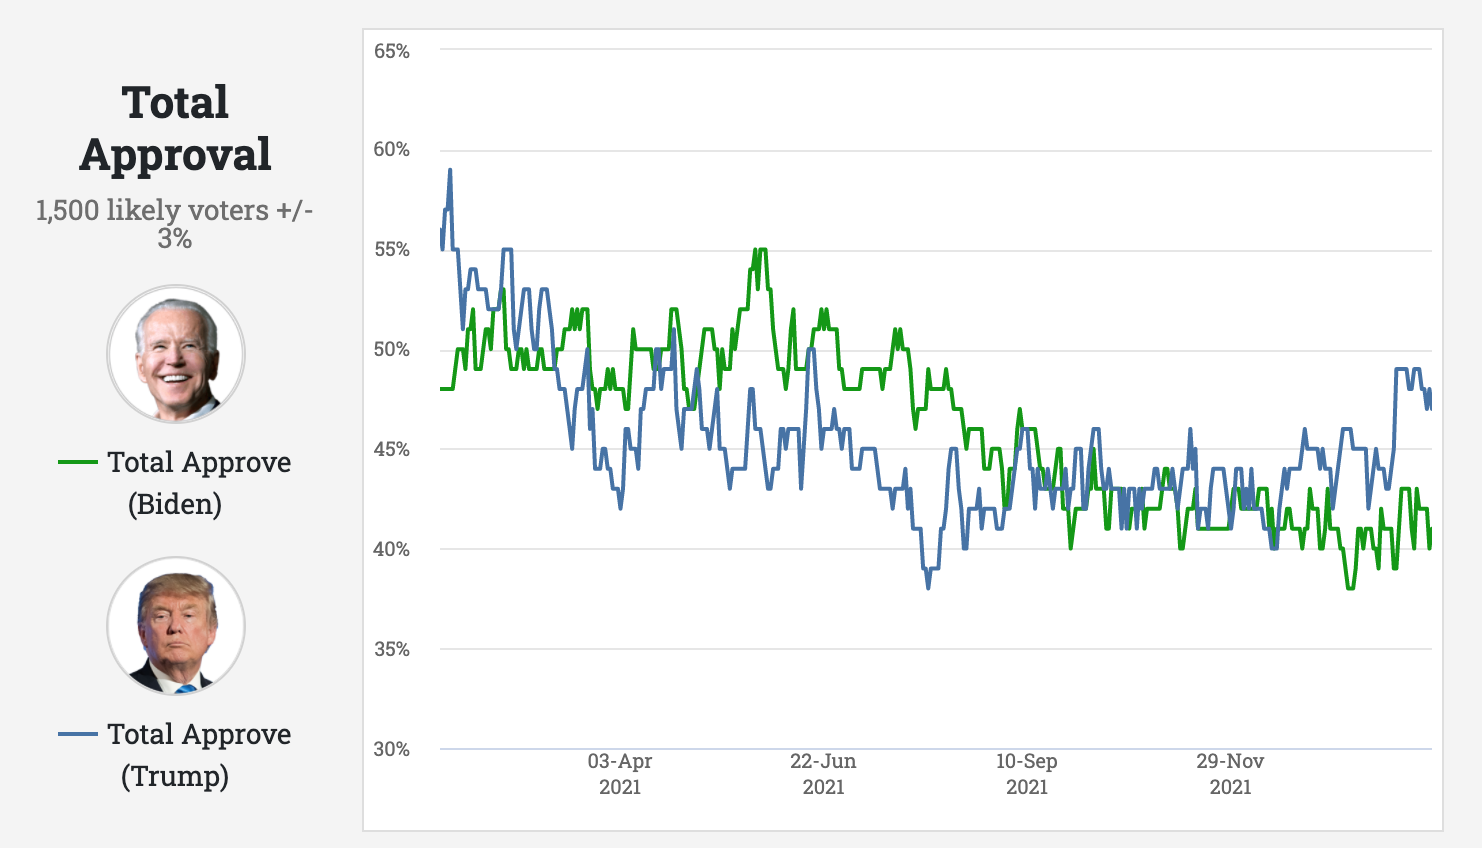The image size is (1482, 848).
Task: Click the 65% y-axis label
Action: (392, 51)
